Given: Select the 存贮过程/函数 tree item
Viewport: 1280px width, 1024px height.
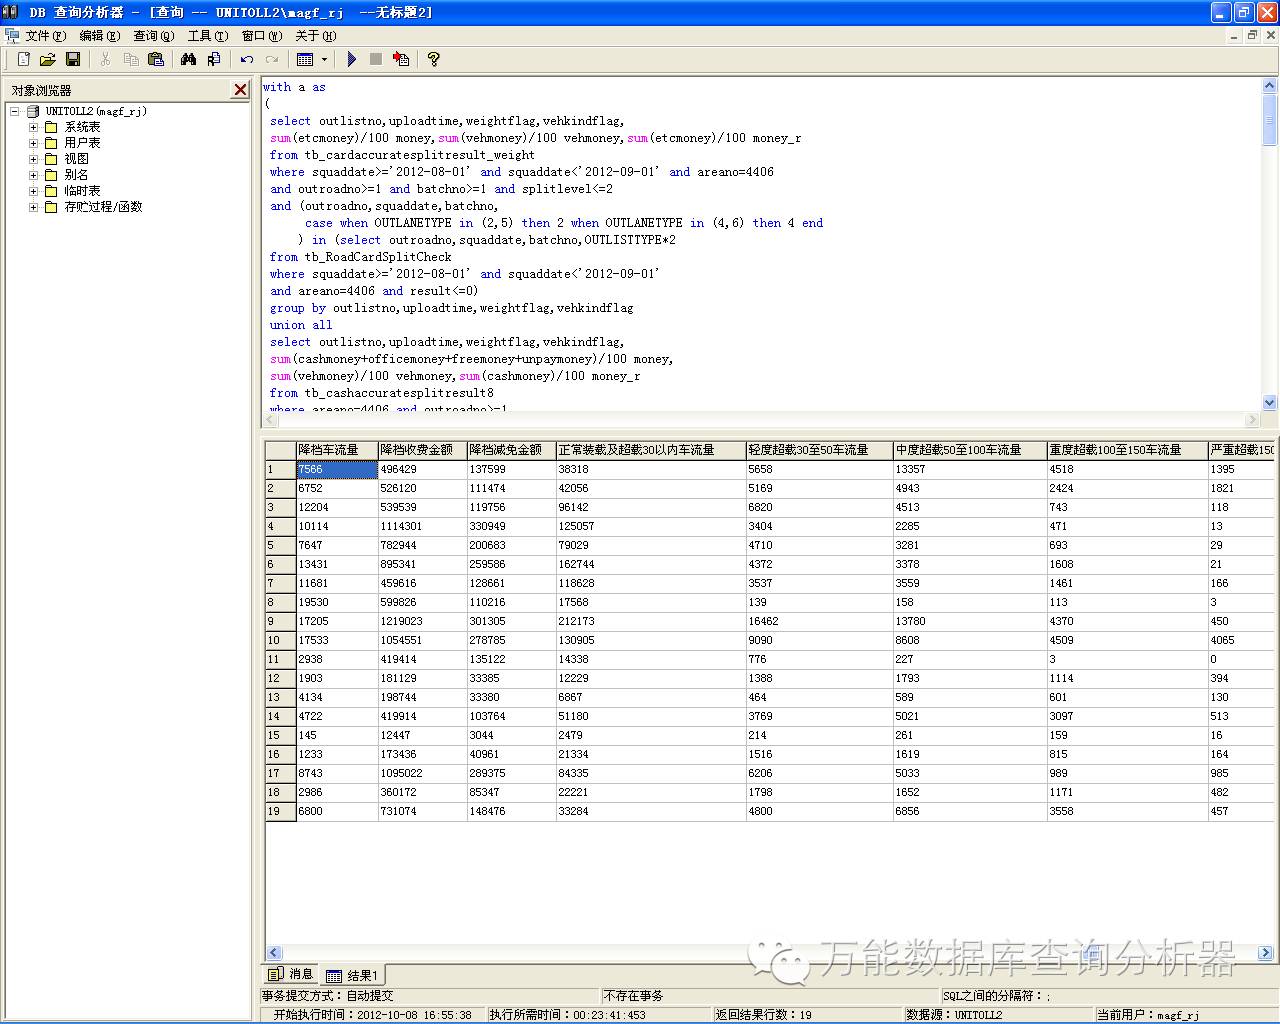Looking at the screenshot, I should tap(103, 207).
